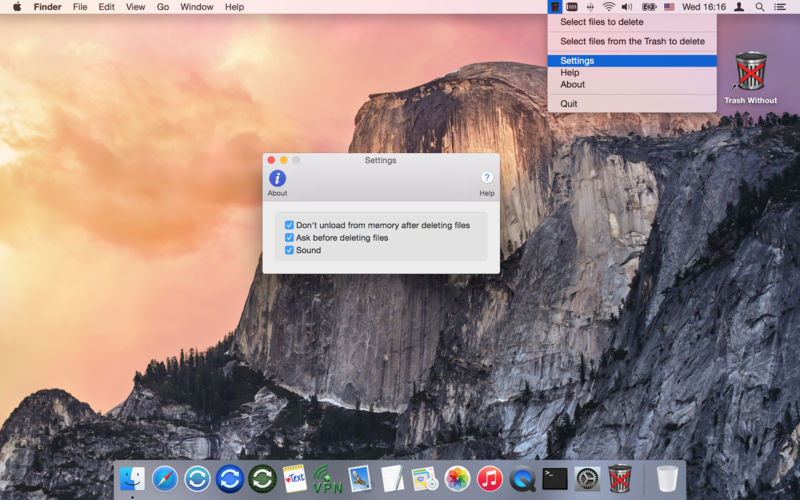
Task: Open Notification Center list icon
Action: [780, 7]
